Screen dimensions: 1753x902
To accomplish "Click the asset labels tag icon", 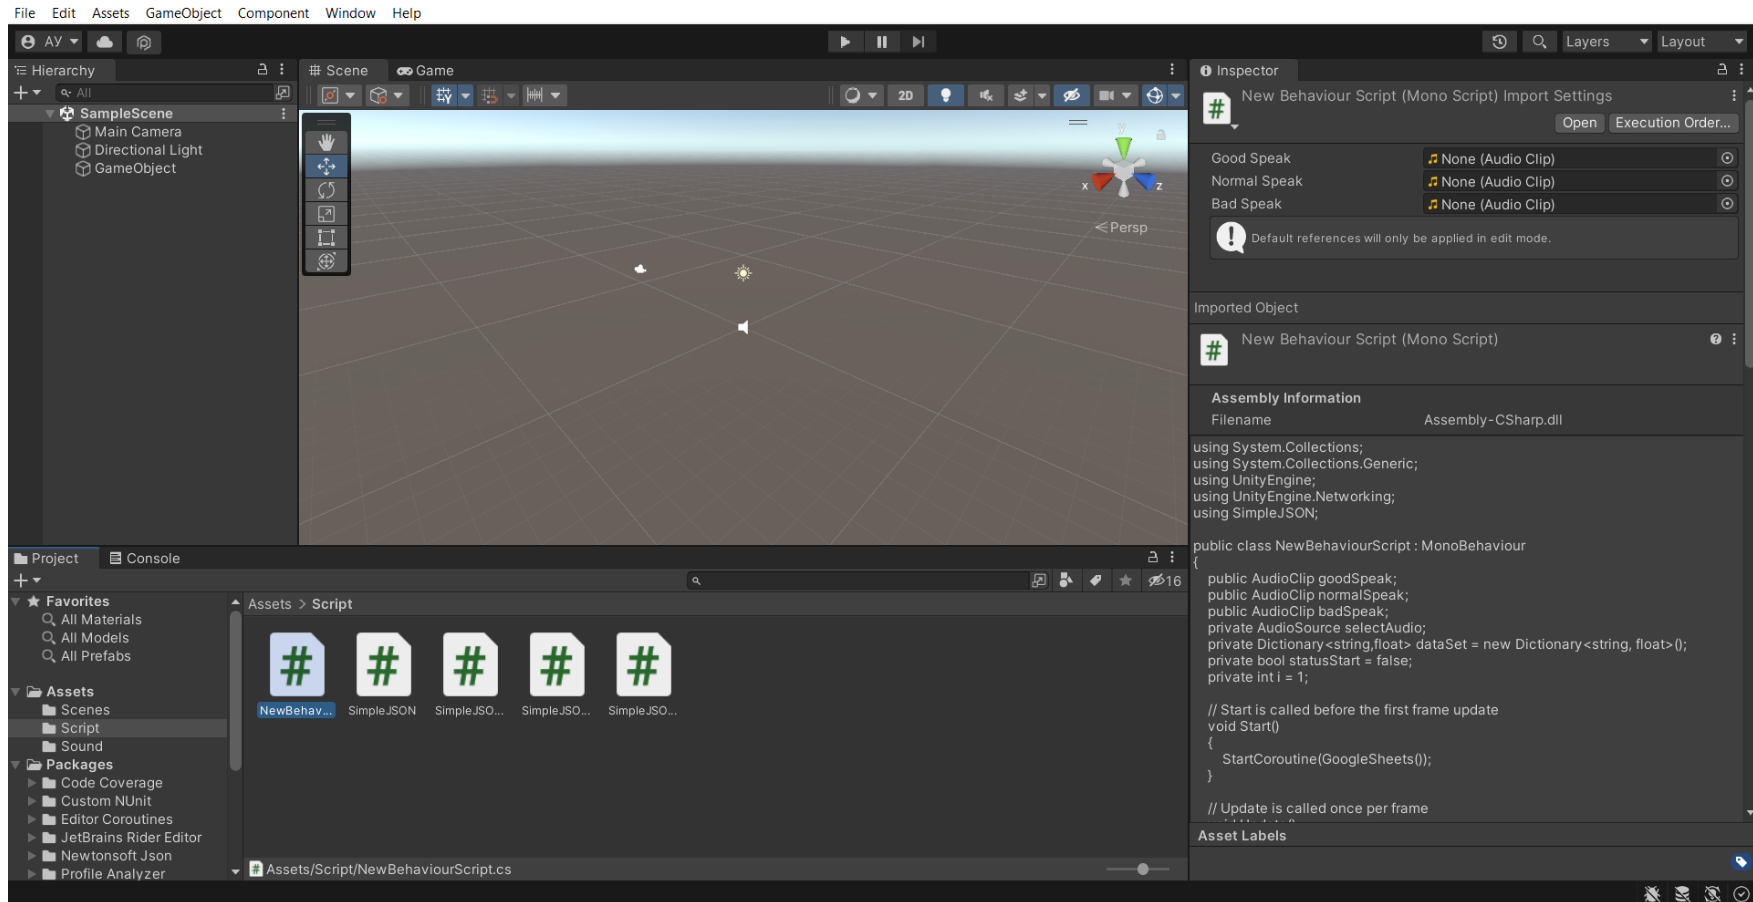I will coord(1741,862).
